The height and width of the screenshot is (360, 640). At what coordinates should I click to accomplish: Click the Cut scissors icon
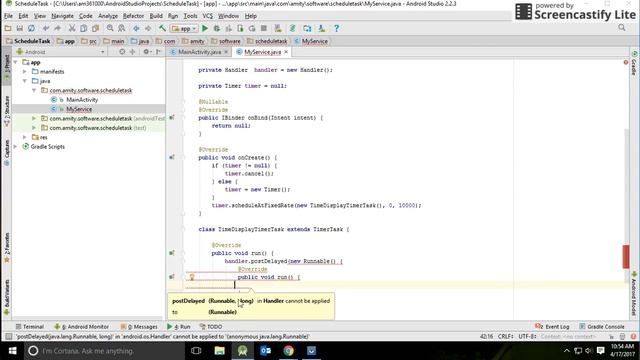pos(72,28)
